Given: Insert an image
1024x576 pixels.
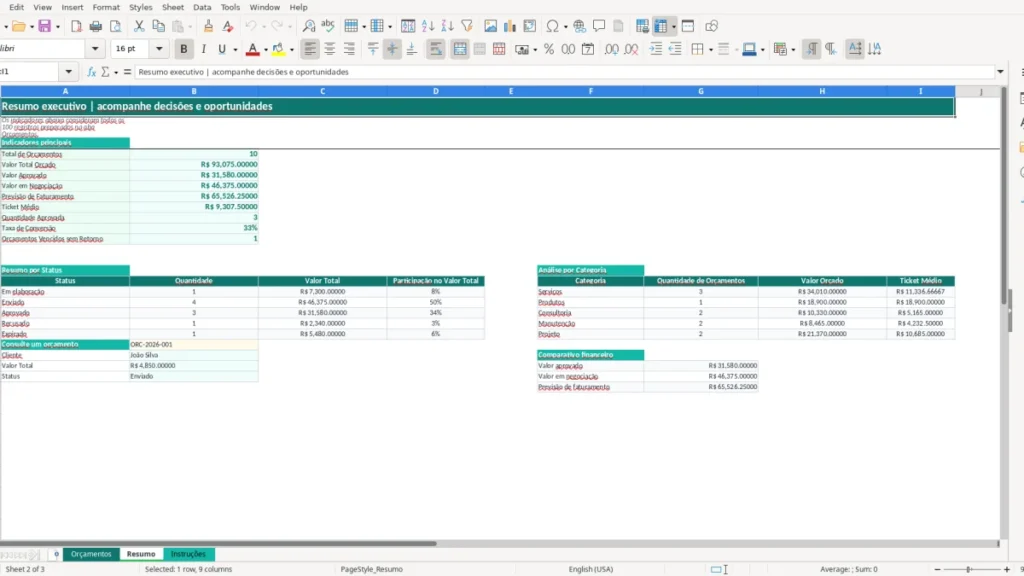Looking at the screenshot, I should tap(490, 26).
